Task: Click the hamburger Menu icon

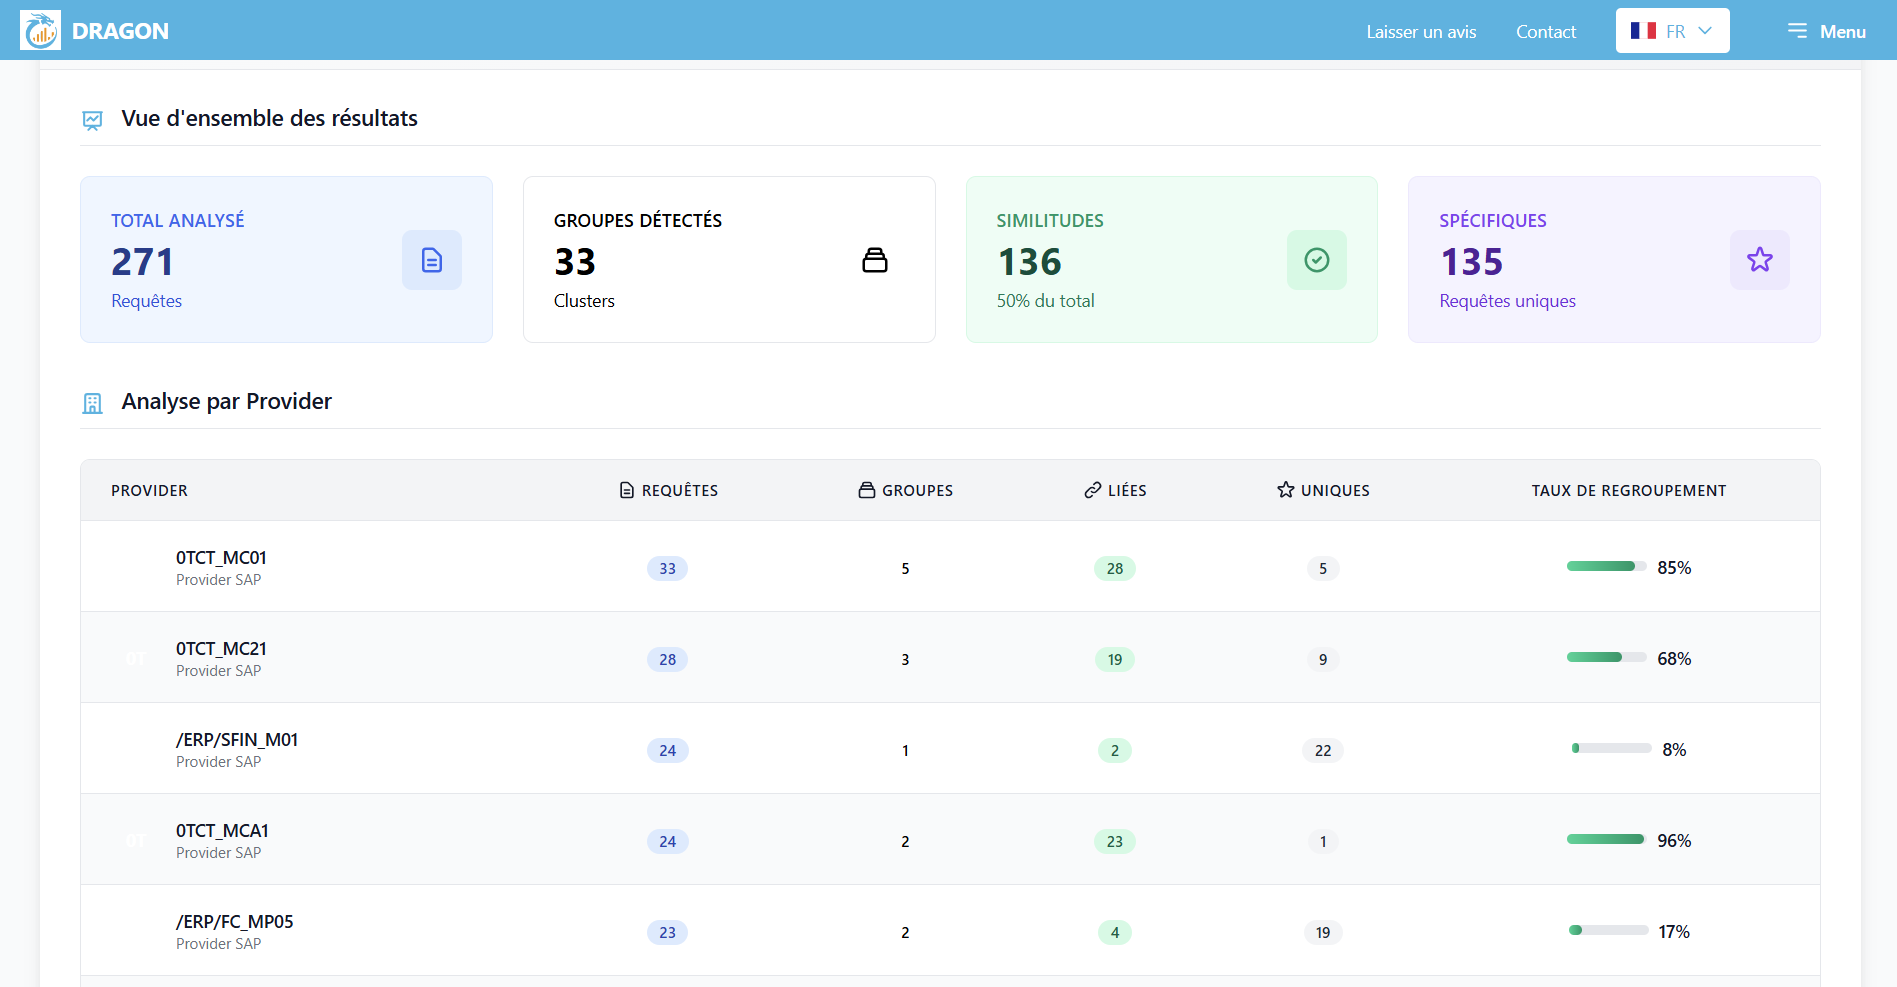Action: coord(1797,31)
